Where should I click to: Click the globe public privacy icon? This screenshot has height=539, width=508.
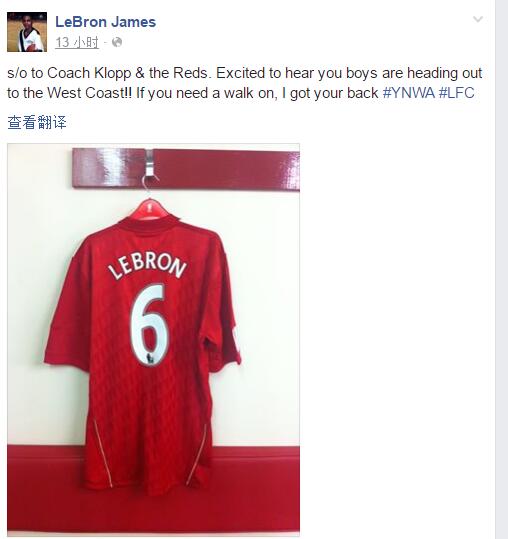(117, 42)
